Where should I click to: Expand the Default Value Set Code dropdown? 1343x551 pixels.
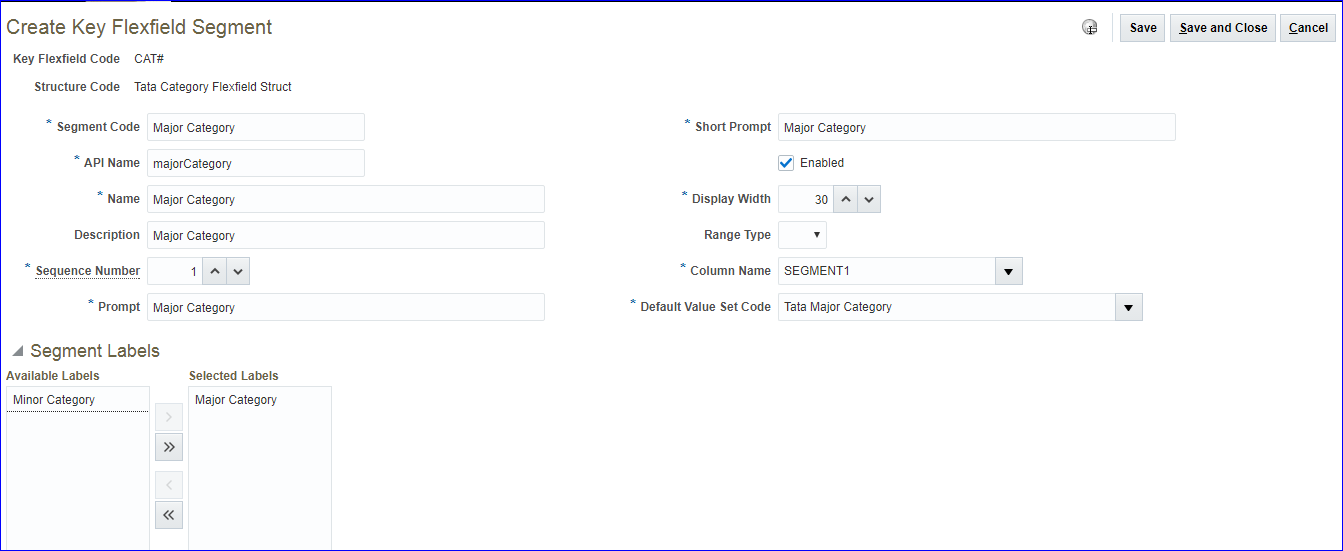(x=1128, y=307)
